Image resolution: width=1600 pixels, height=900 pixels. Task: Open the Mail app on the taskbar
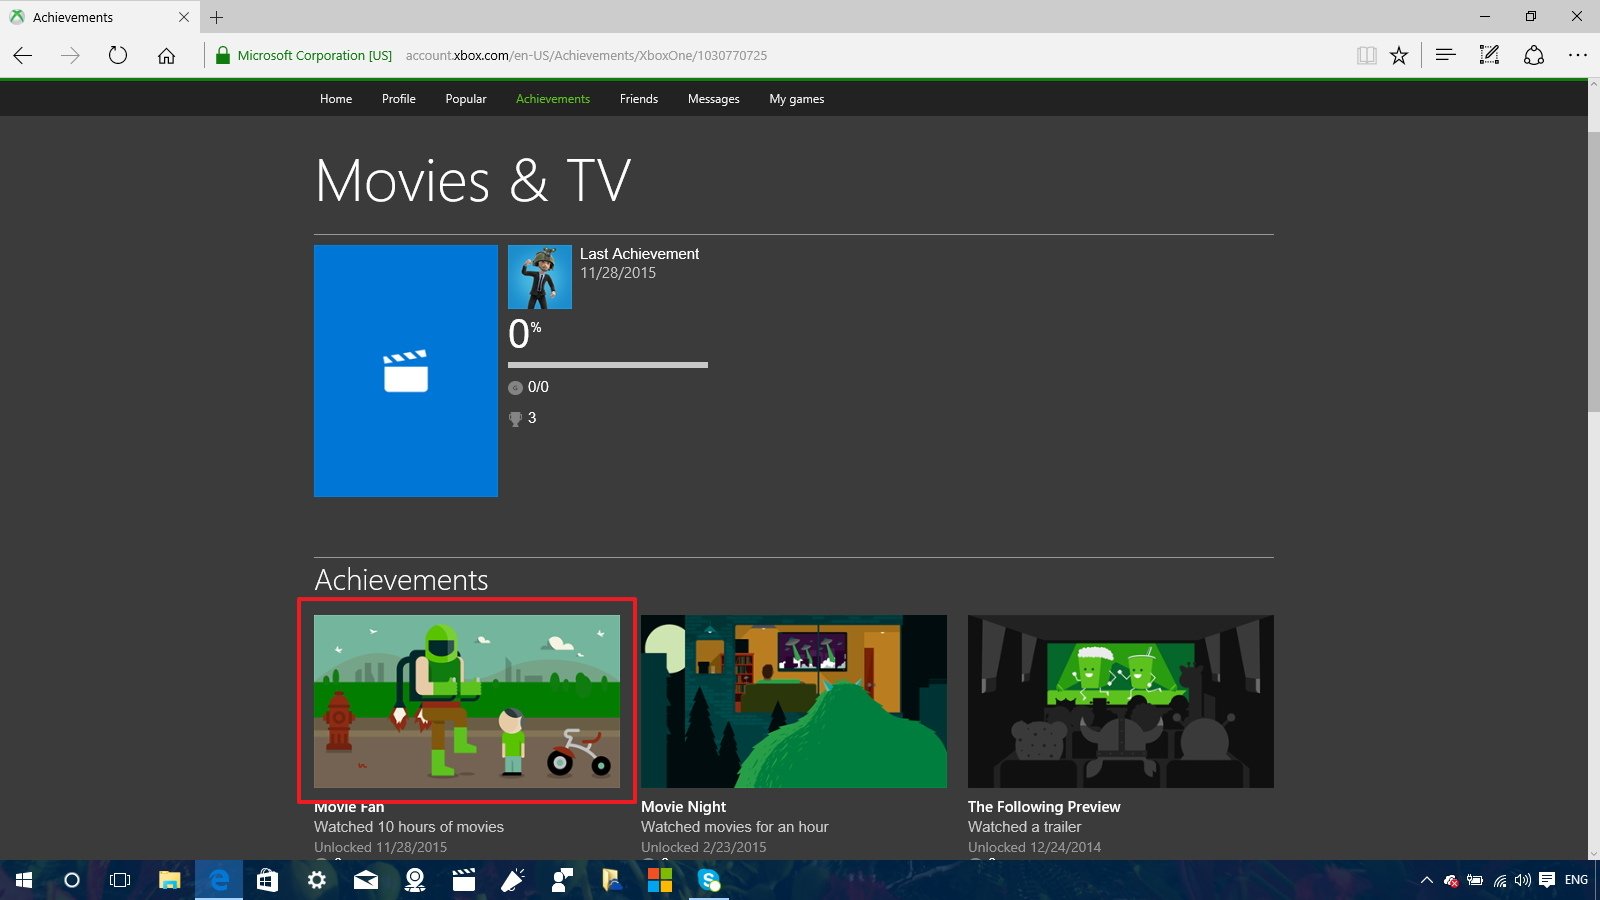(365, 880)
